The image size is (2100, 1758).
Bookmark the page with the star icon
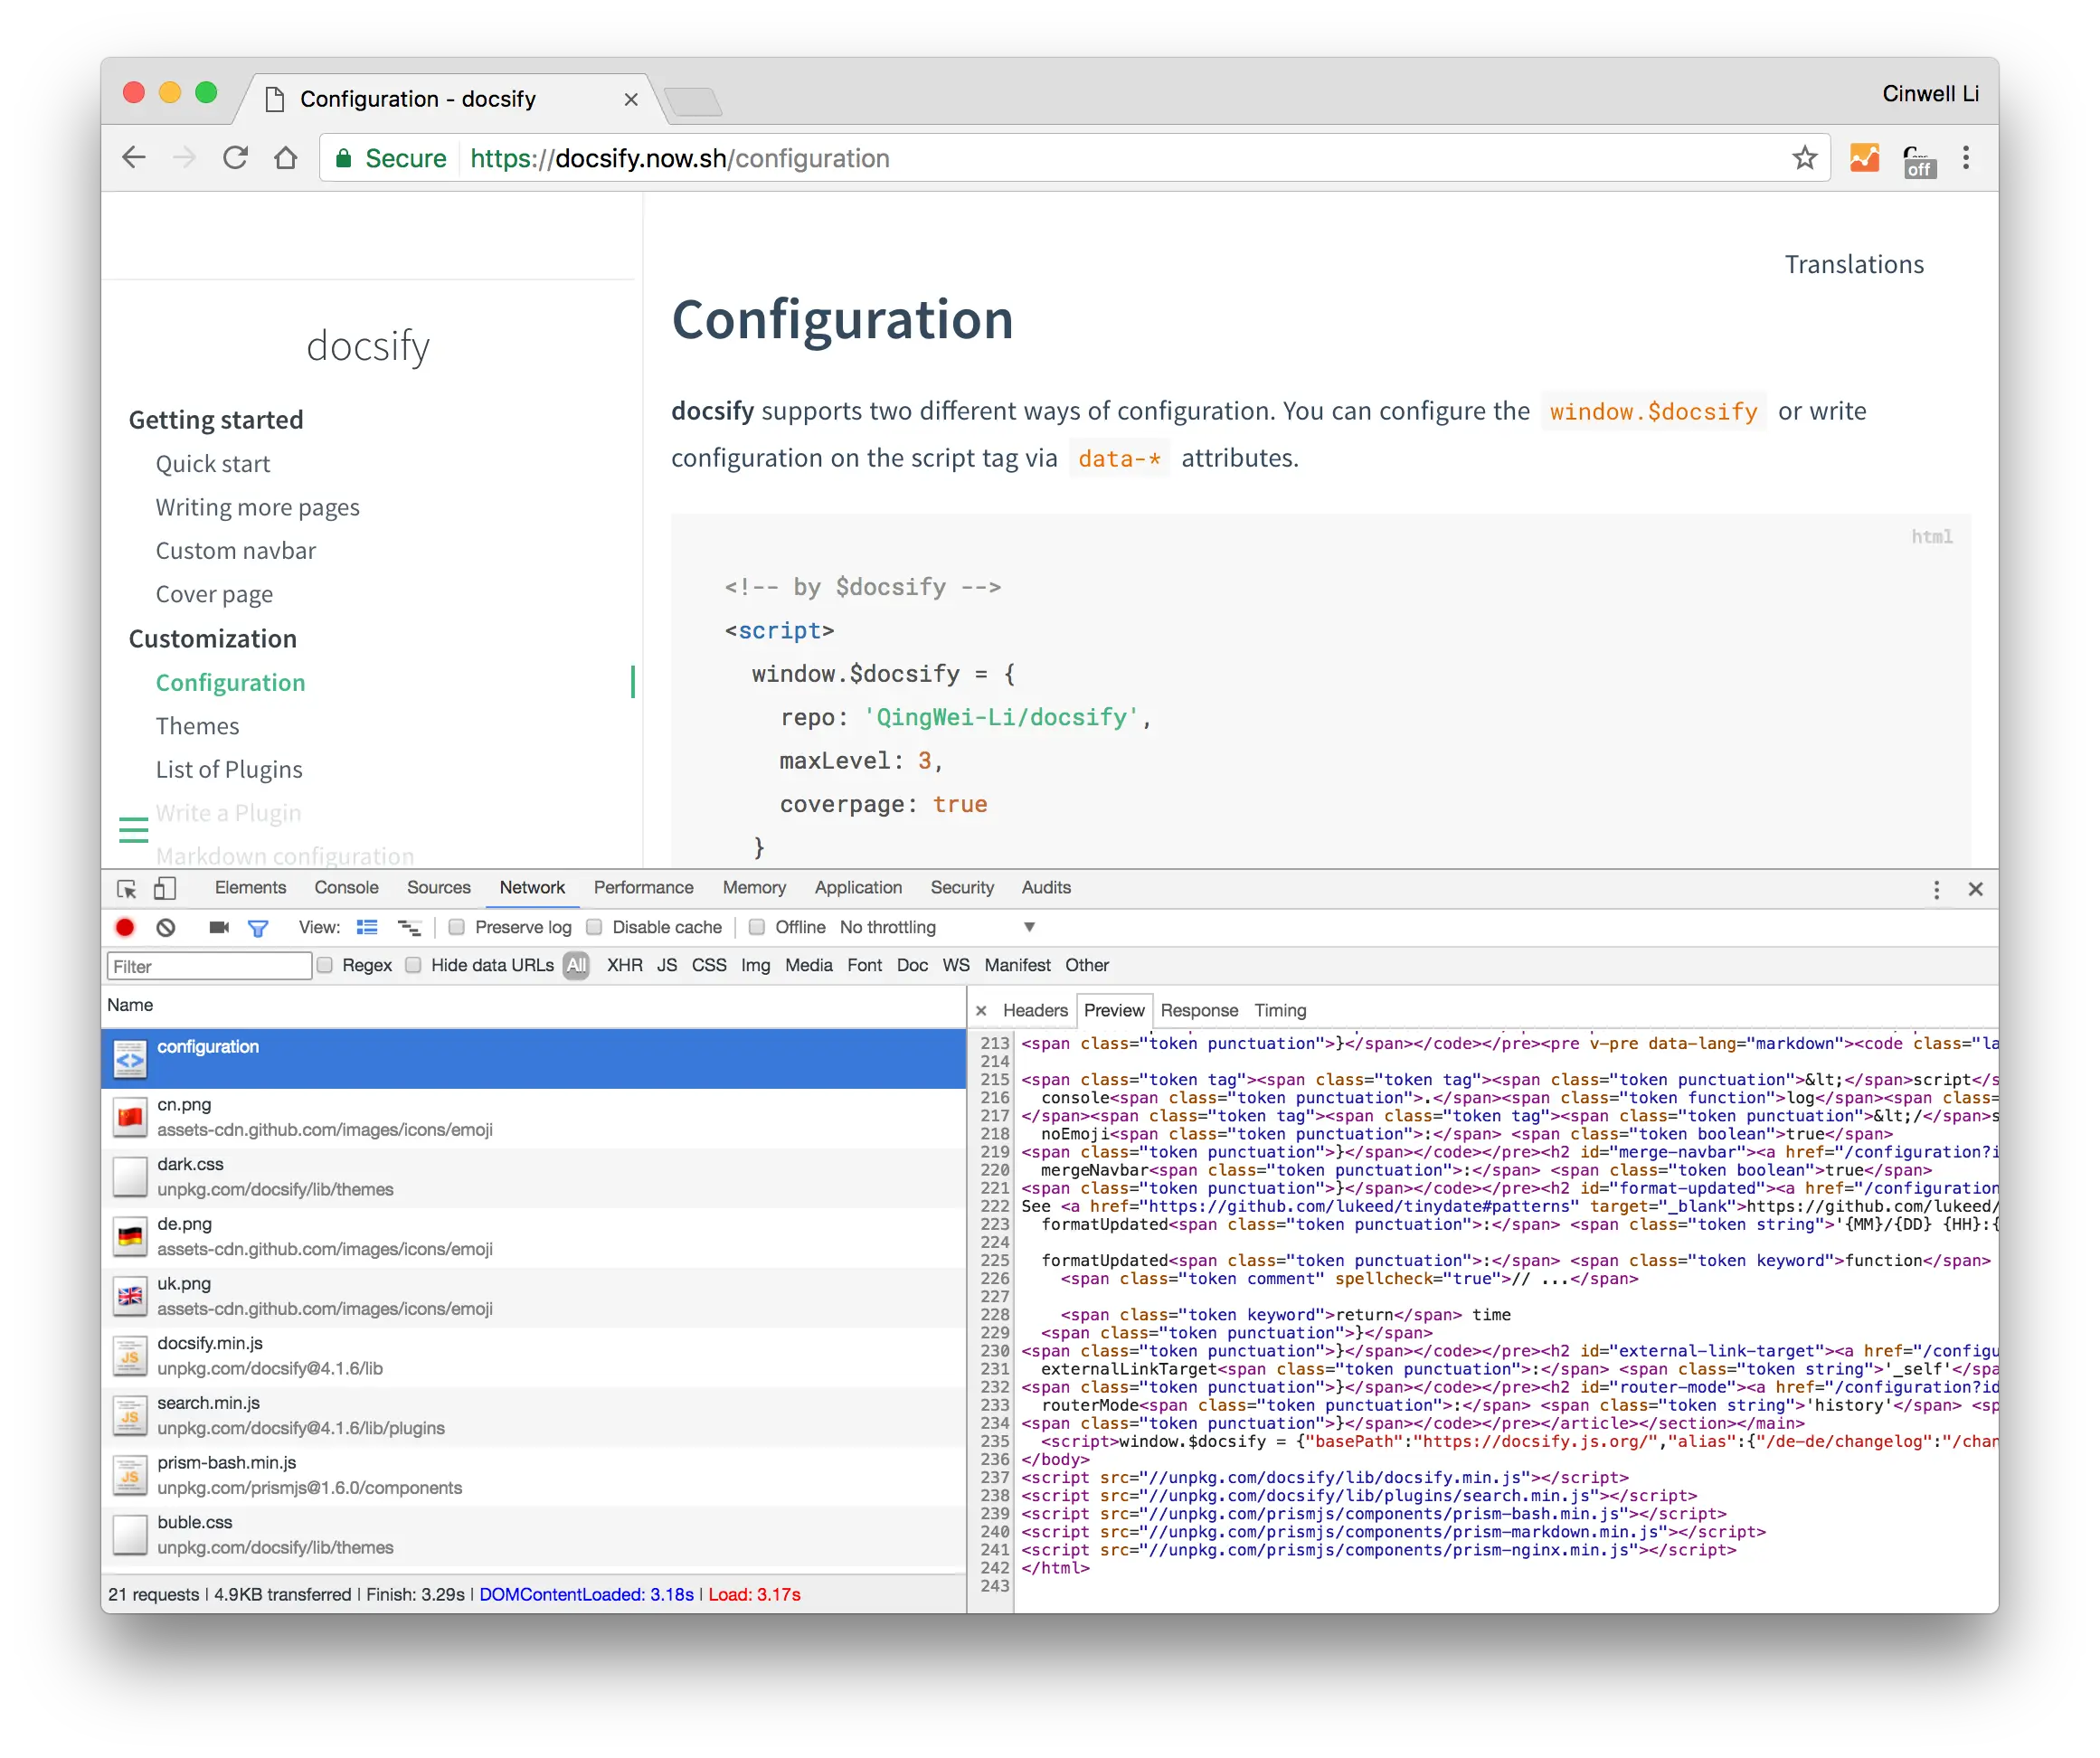point(1804,158)
